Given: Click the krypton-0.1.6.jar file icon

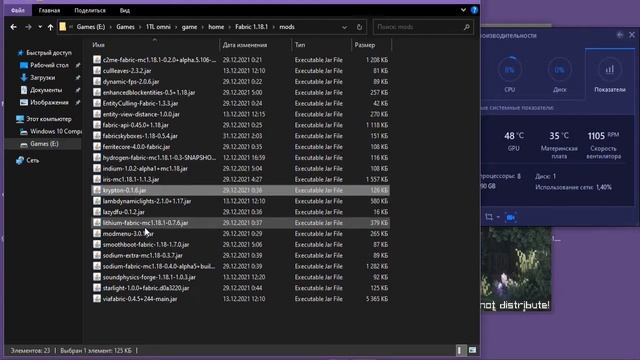Looking at the screenshot, I should [97, 190].
